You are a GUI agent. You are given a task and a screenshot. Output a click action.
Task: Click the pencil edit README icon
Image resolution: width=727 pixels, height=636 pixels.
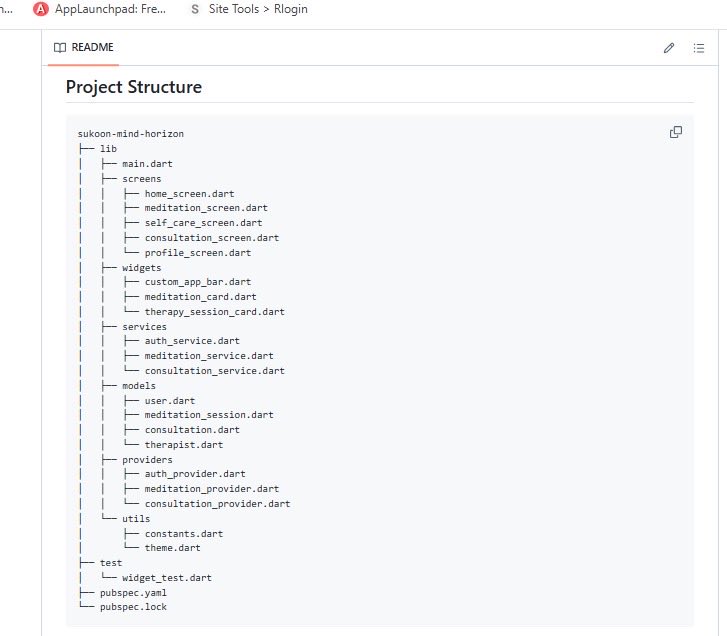[669, 48]
